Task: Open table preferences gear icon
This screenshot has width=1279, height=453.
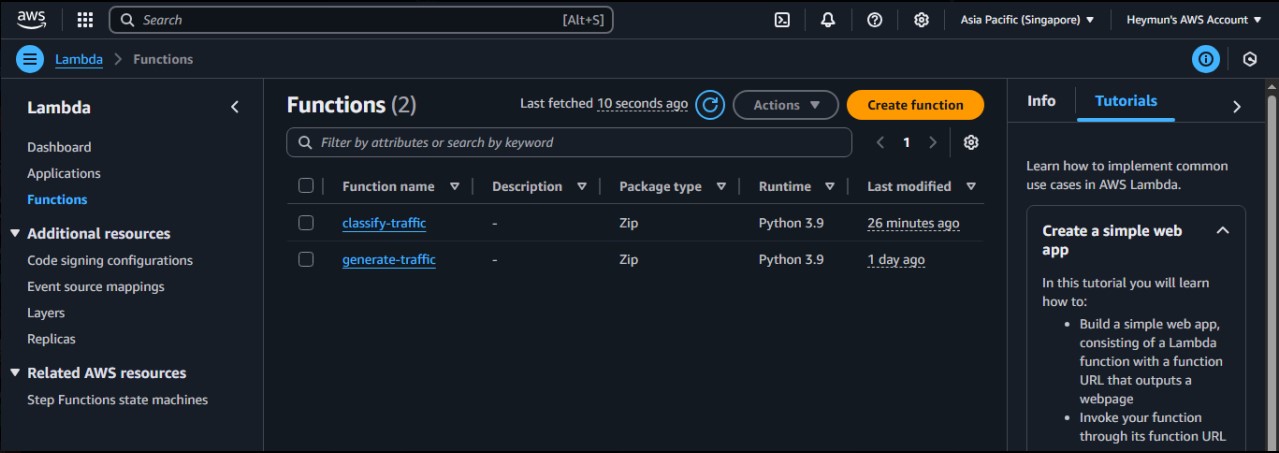Action: point(971,142)
